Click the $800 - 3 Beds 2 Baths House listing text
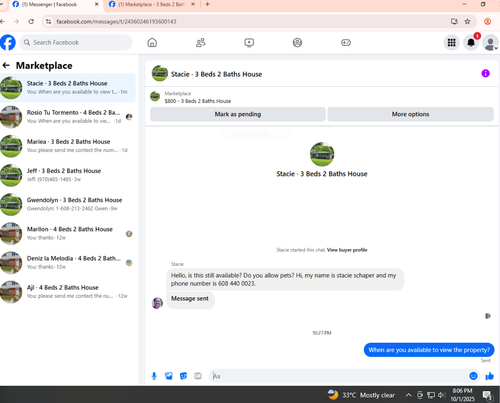This screenshot has height=403, width=500. point(198,101)
